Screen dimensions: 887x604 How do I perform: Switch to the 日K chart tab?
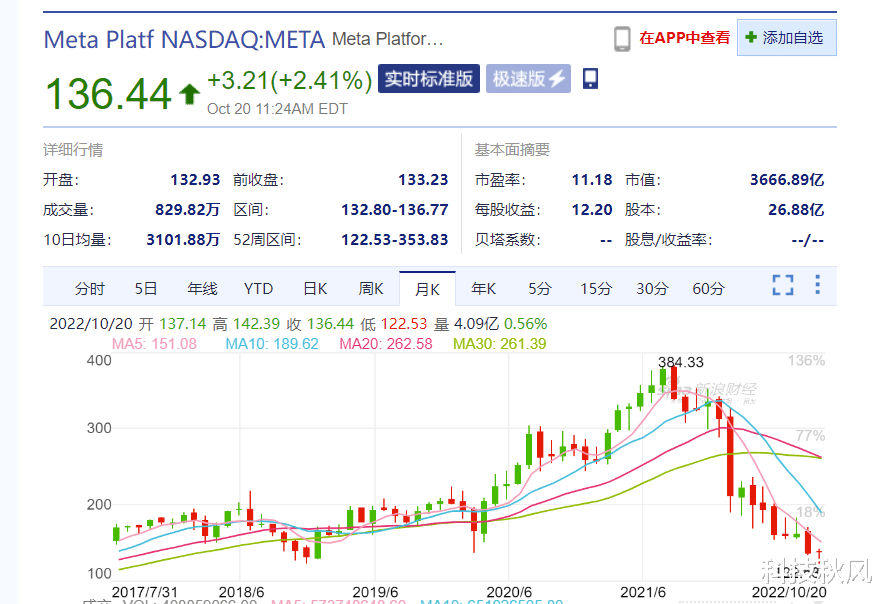pos(315,289)
